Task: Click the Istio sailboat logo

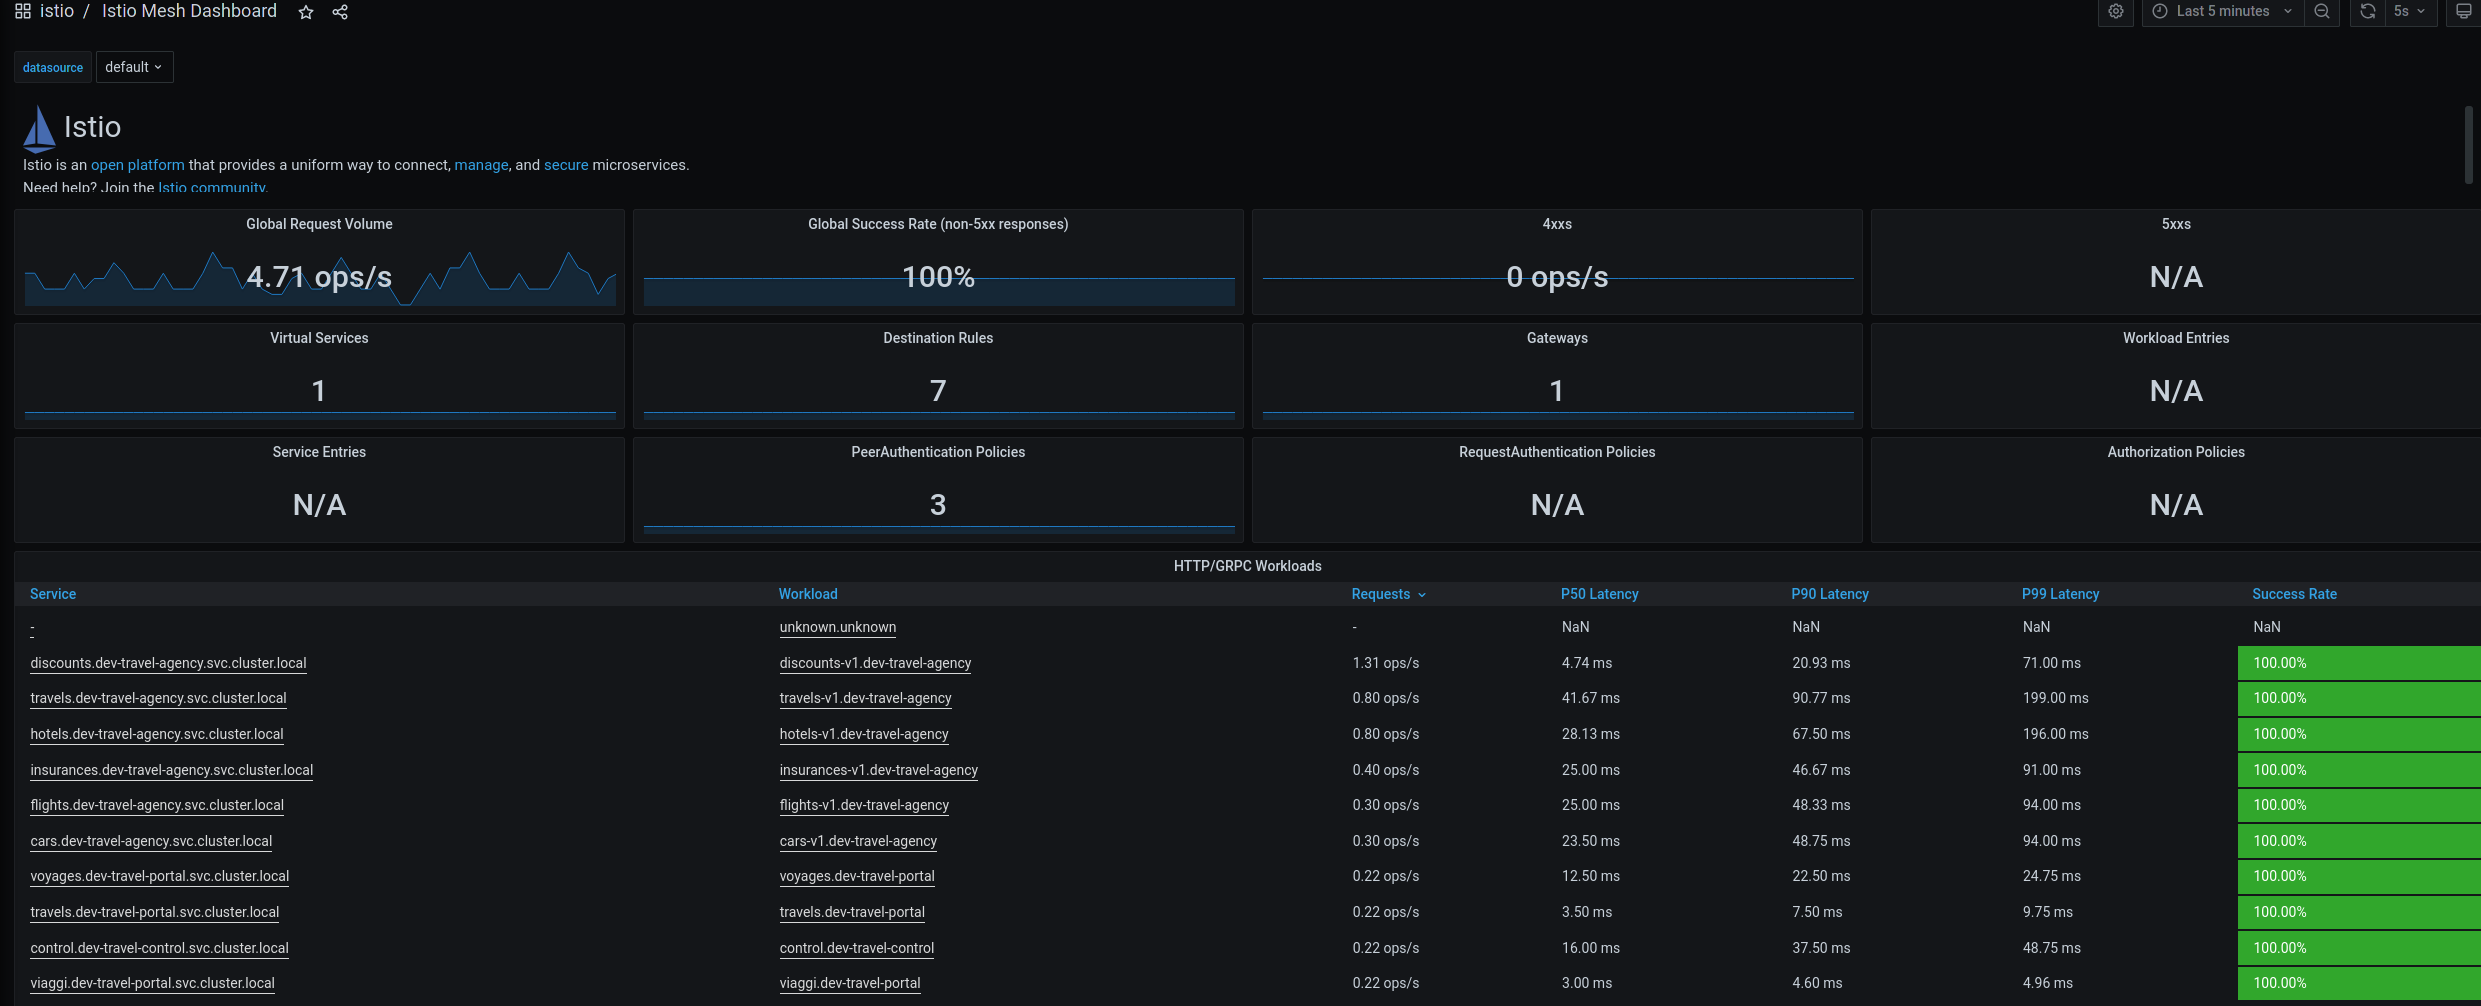Action: click(39, 128)
